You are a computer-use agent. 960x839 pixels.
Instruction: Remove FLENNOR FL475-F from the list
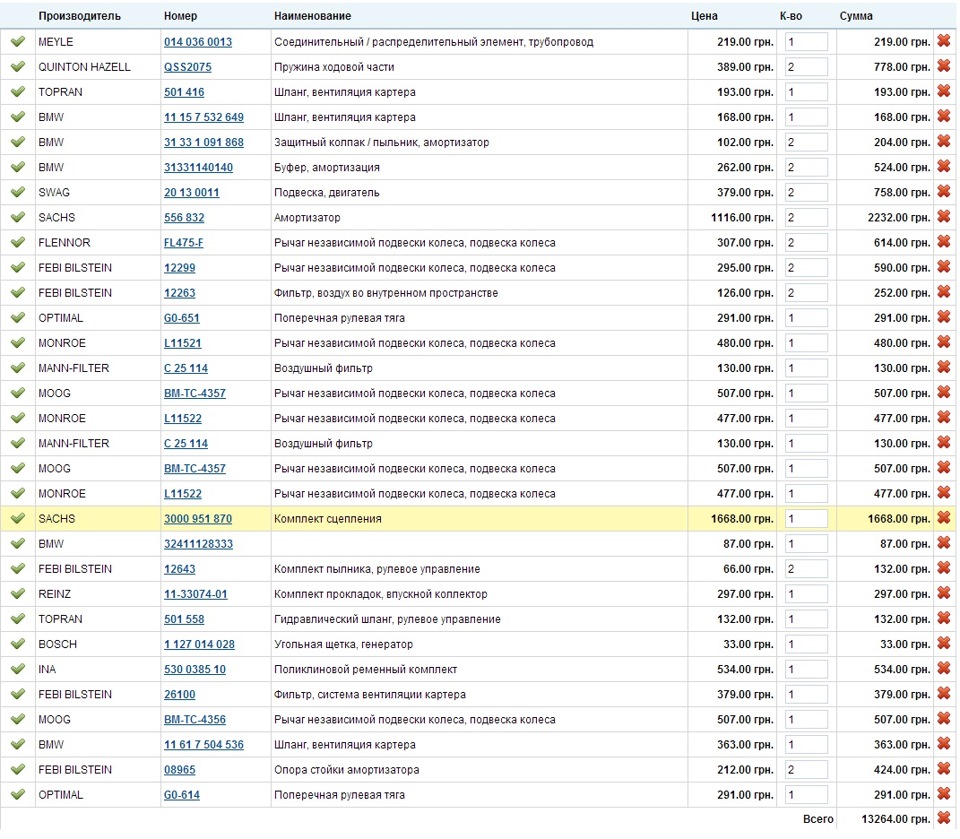coord(943,242)
